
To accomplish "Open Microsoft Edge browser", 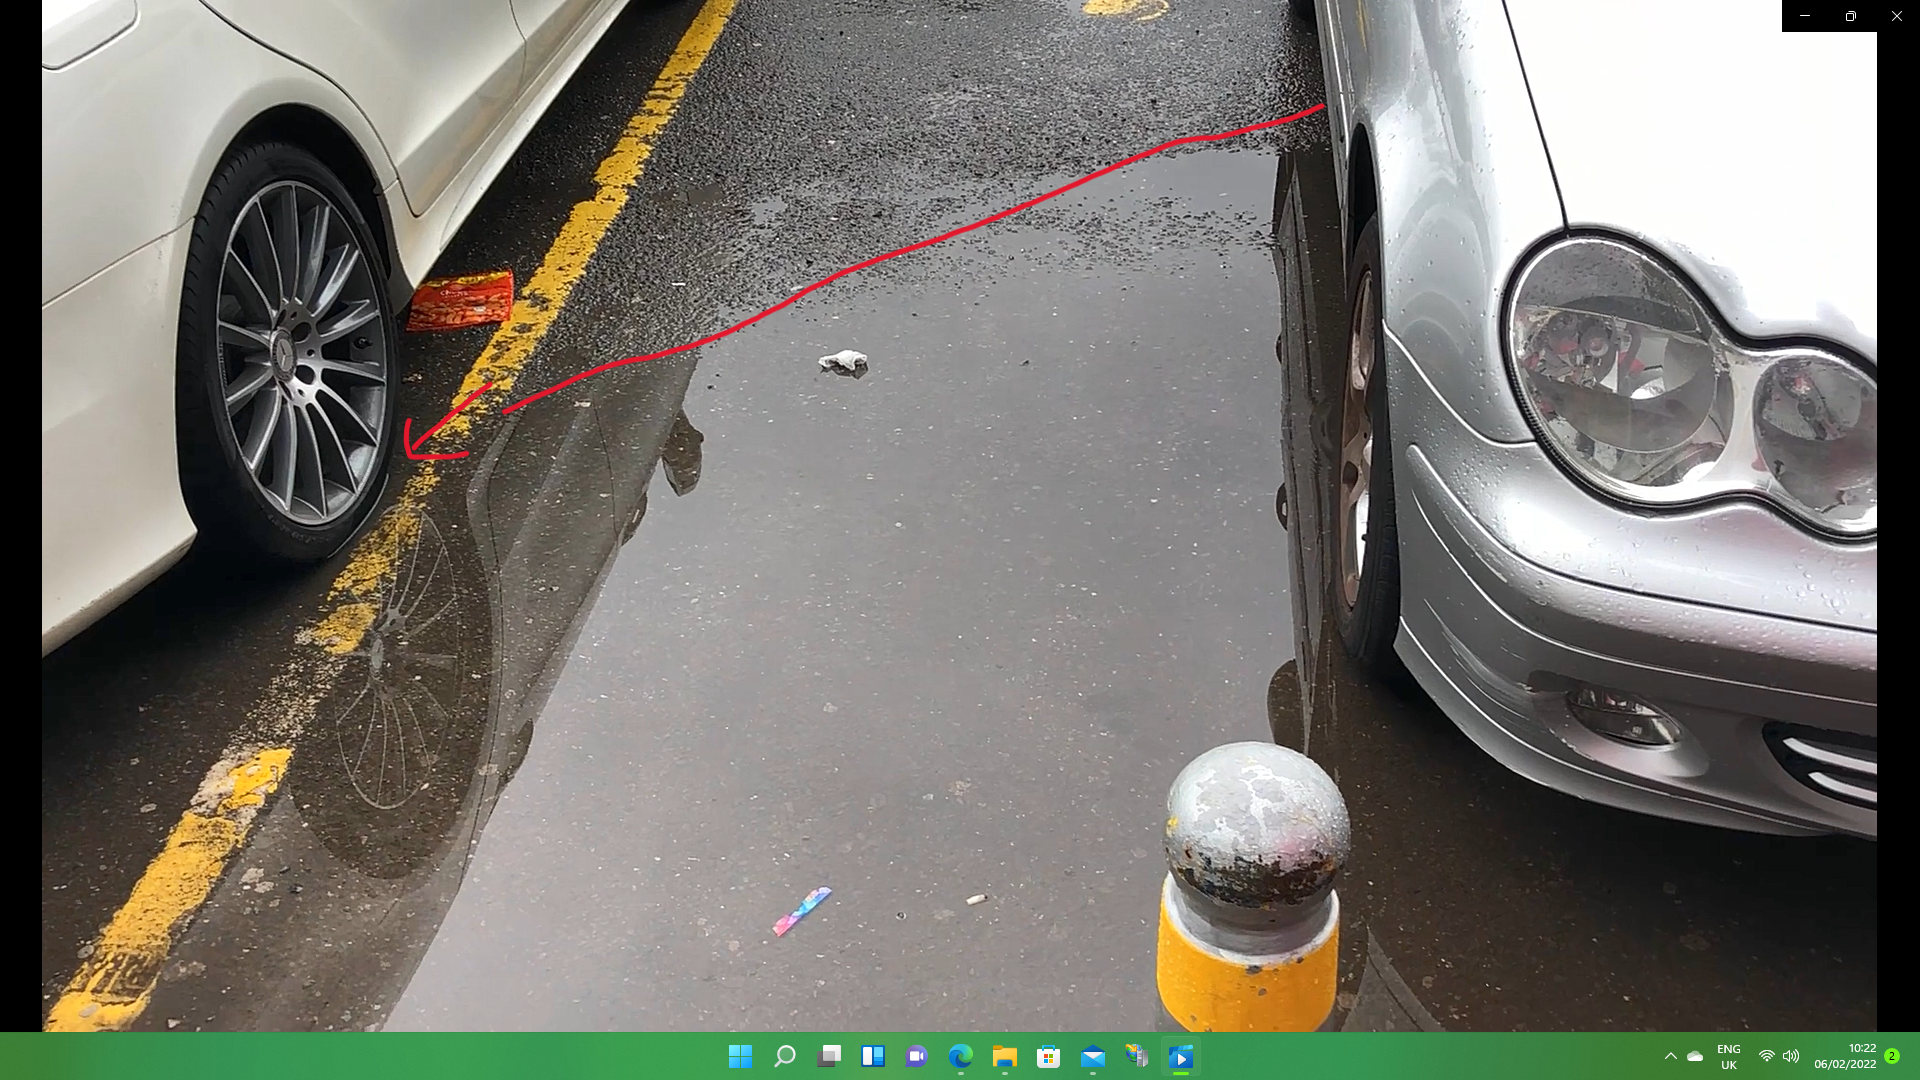I will (960, 1056).
